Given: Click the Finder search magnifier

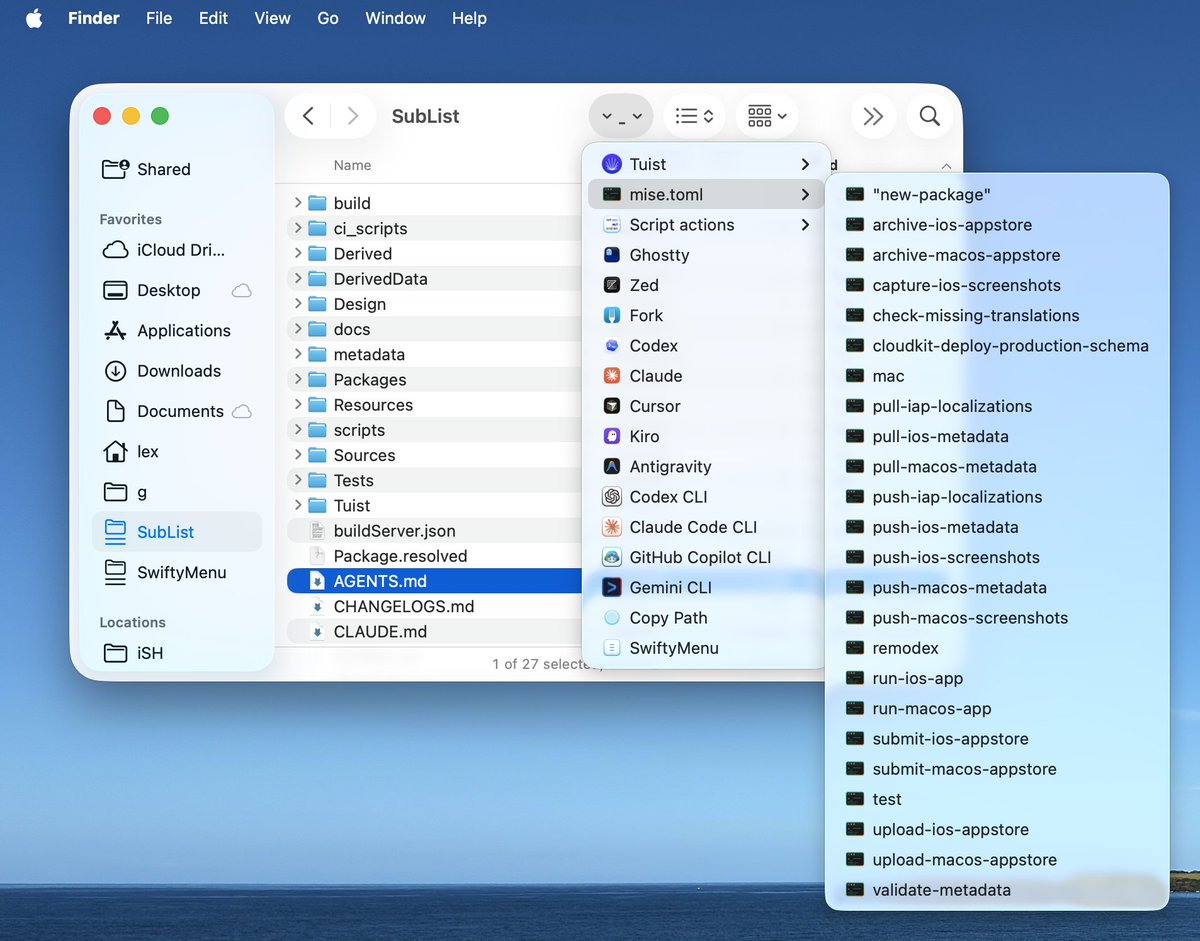Looking at the screenshot, I should click(929, 116).
